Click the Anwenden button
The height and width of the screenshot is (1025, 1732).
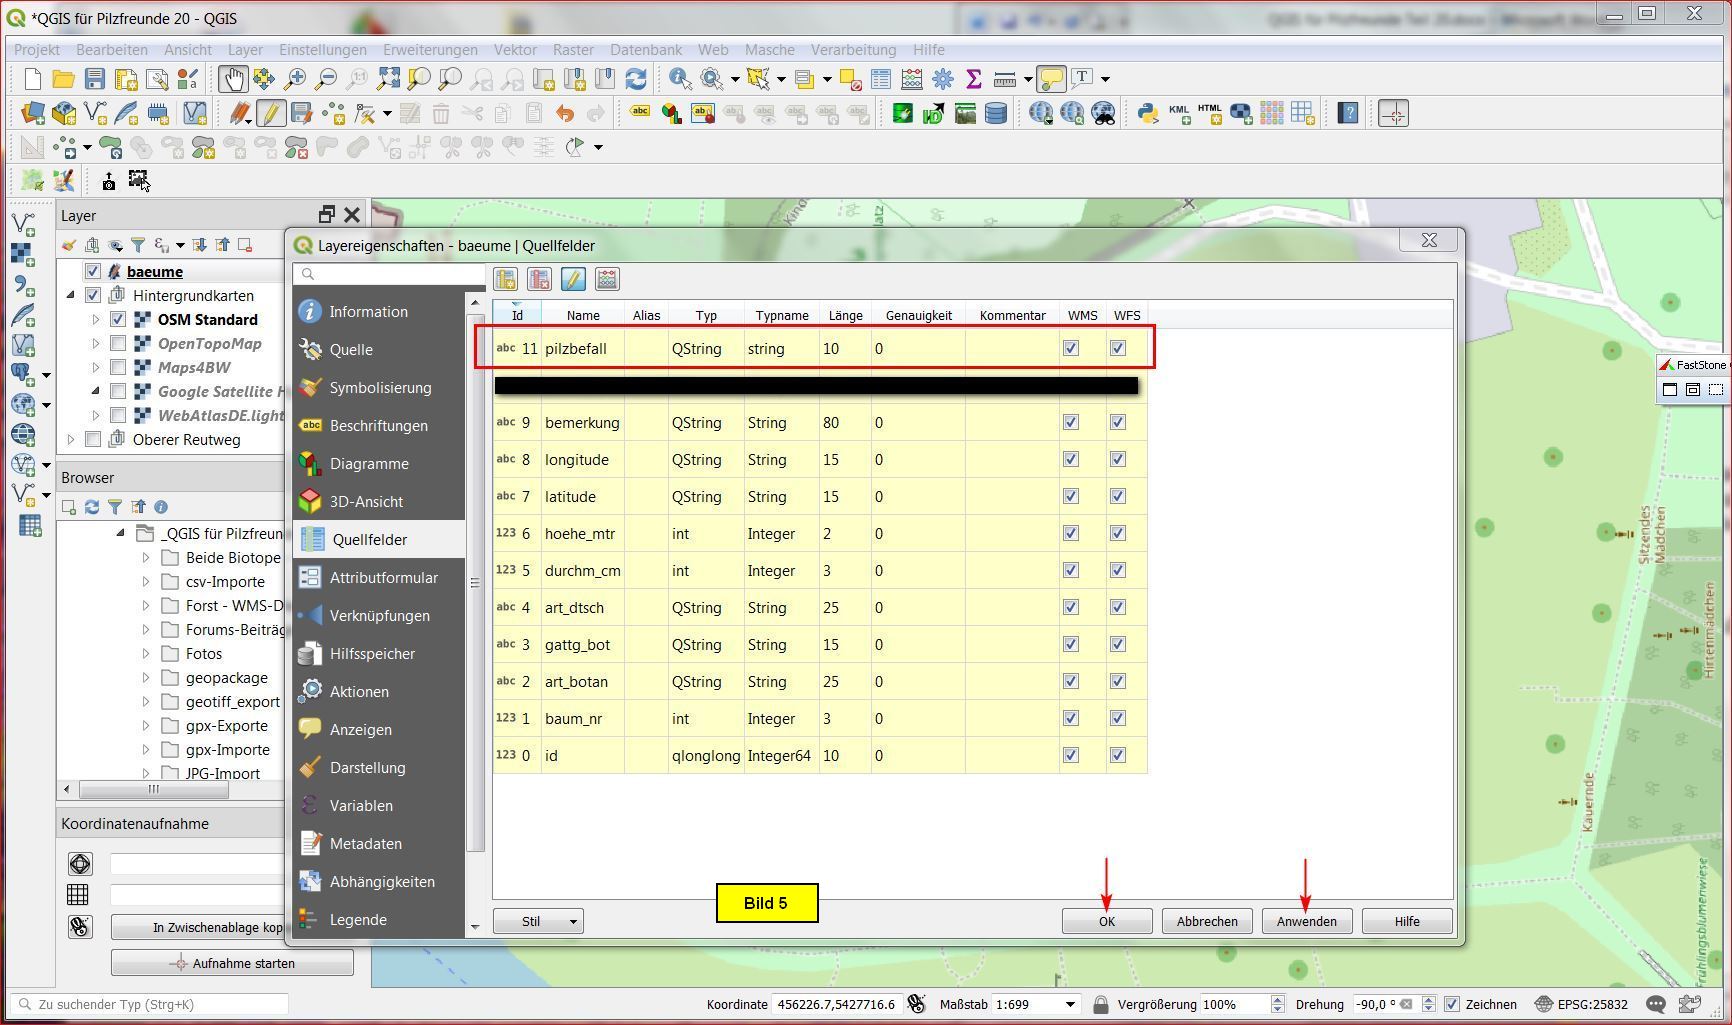click(x=1306, y=921)
